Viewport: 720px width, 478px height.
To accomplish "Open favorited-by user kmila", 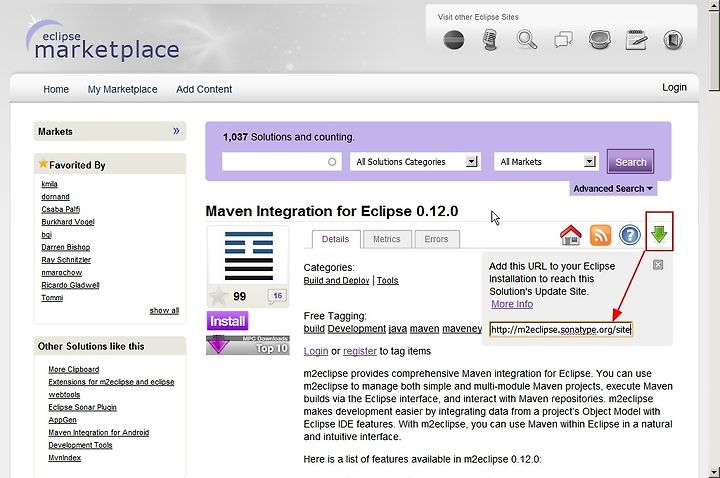I will coord(50,184).
